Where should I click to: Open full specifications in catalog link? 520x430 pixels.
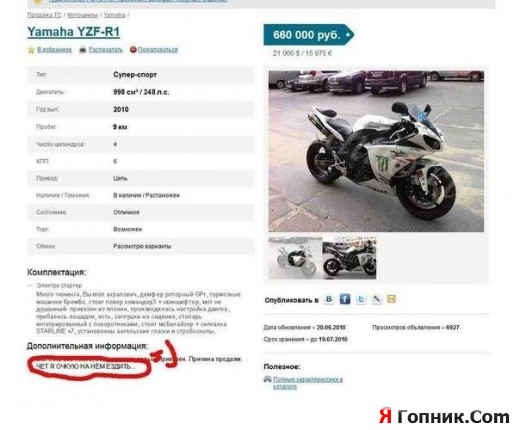308,383
